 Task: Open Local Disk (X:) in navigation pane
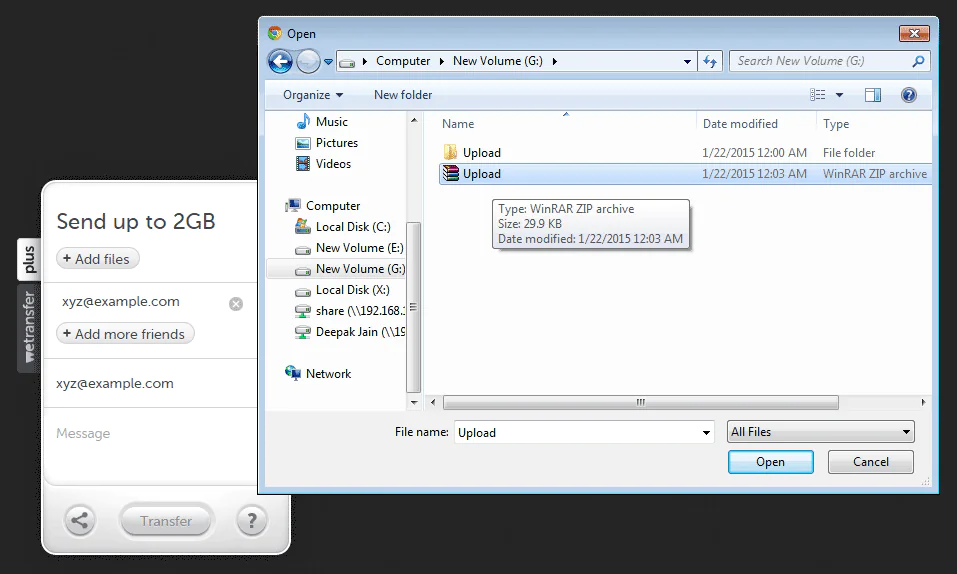point(352,290)
